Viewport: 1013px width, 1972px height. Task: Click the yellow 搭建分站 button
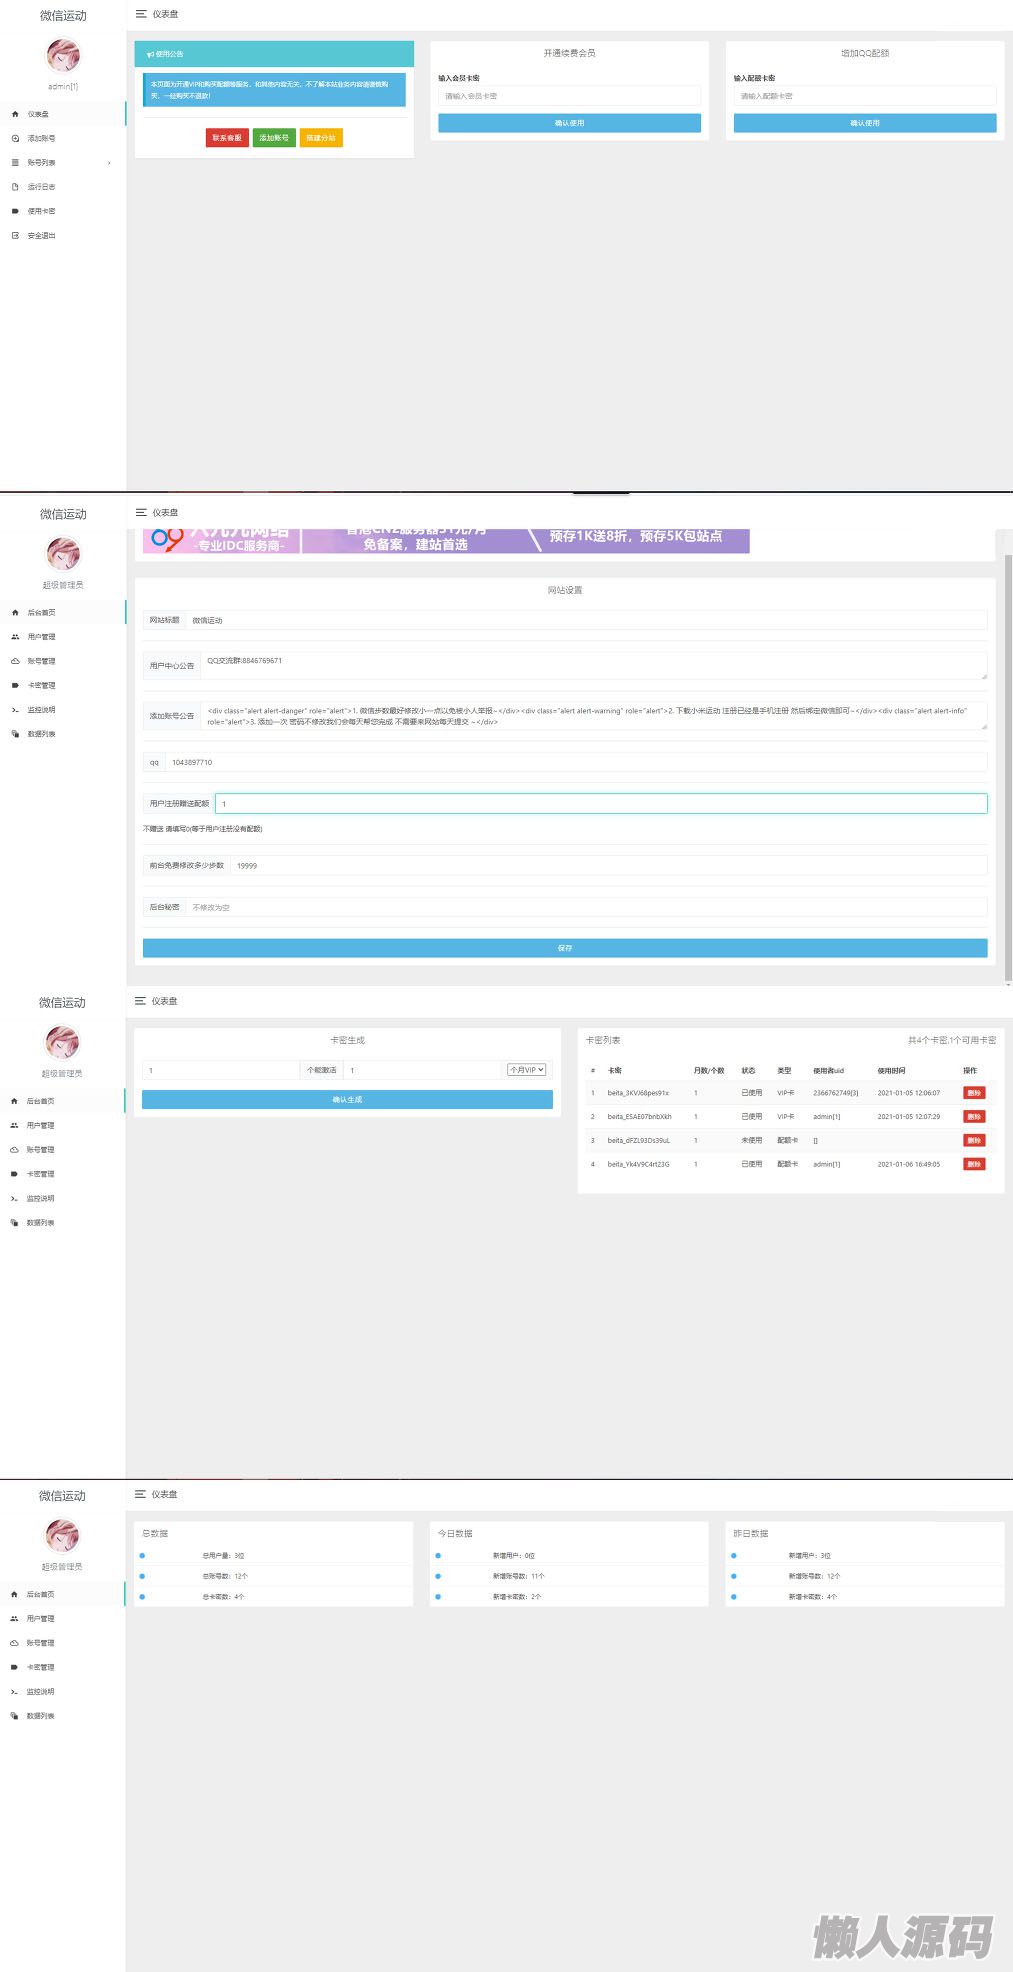[321, 138]
